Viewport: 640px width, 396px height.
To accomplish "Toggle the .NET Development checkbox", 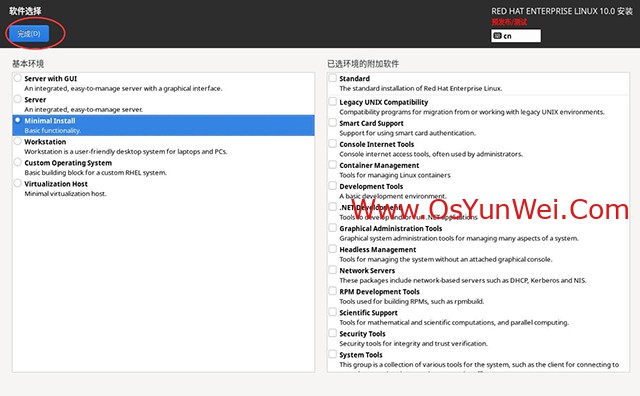I will [x=333, y=207].
